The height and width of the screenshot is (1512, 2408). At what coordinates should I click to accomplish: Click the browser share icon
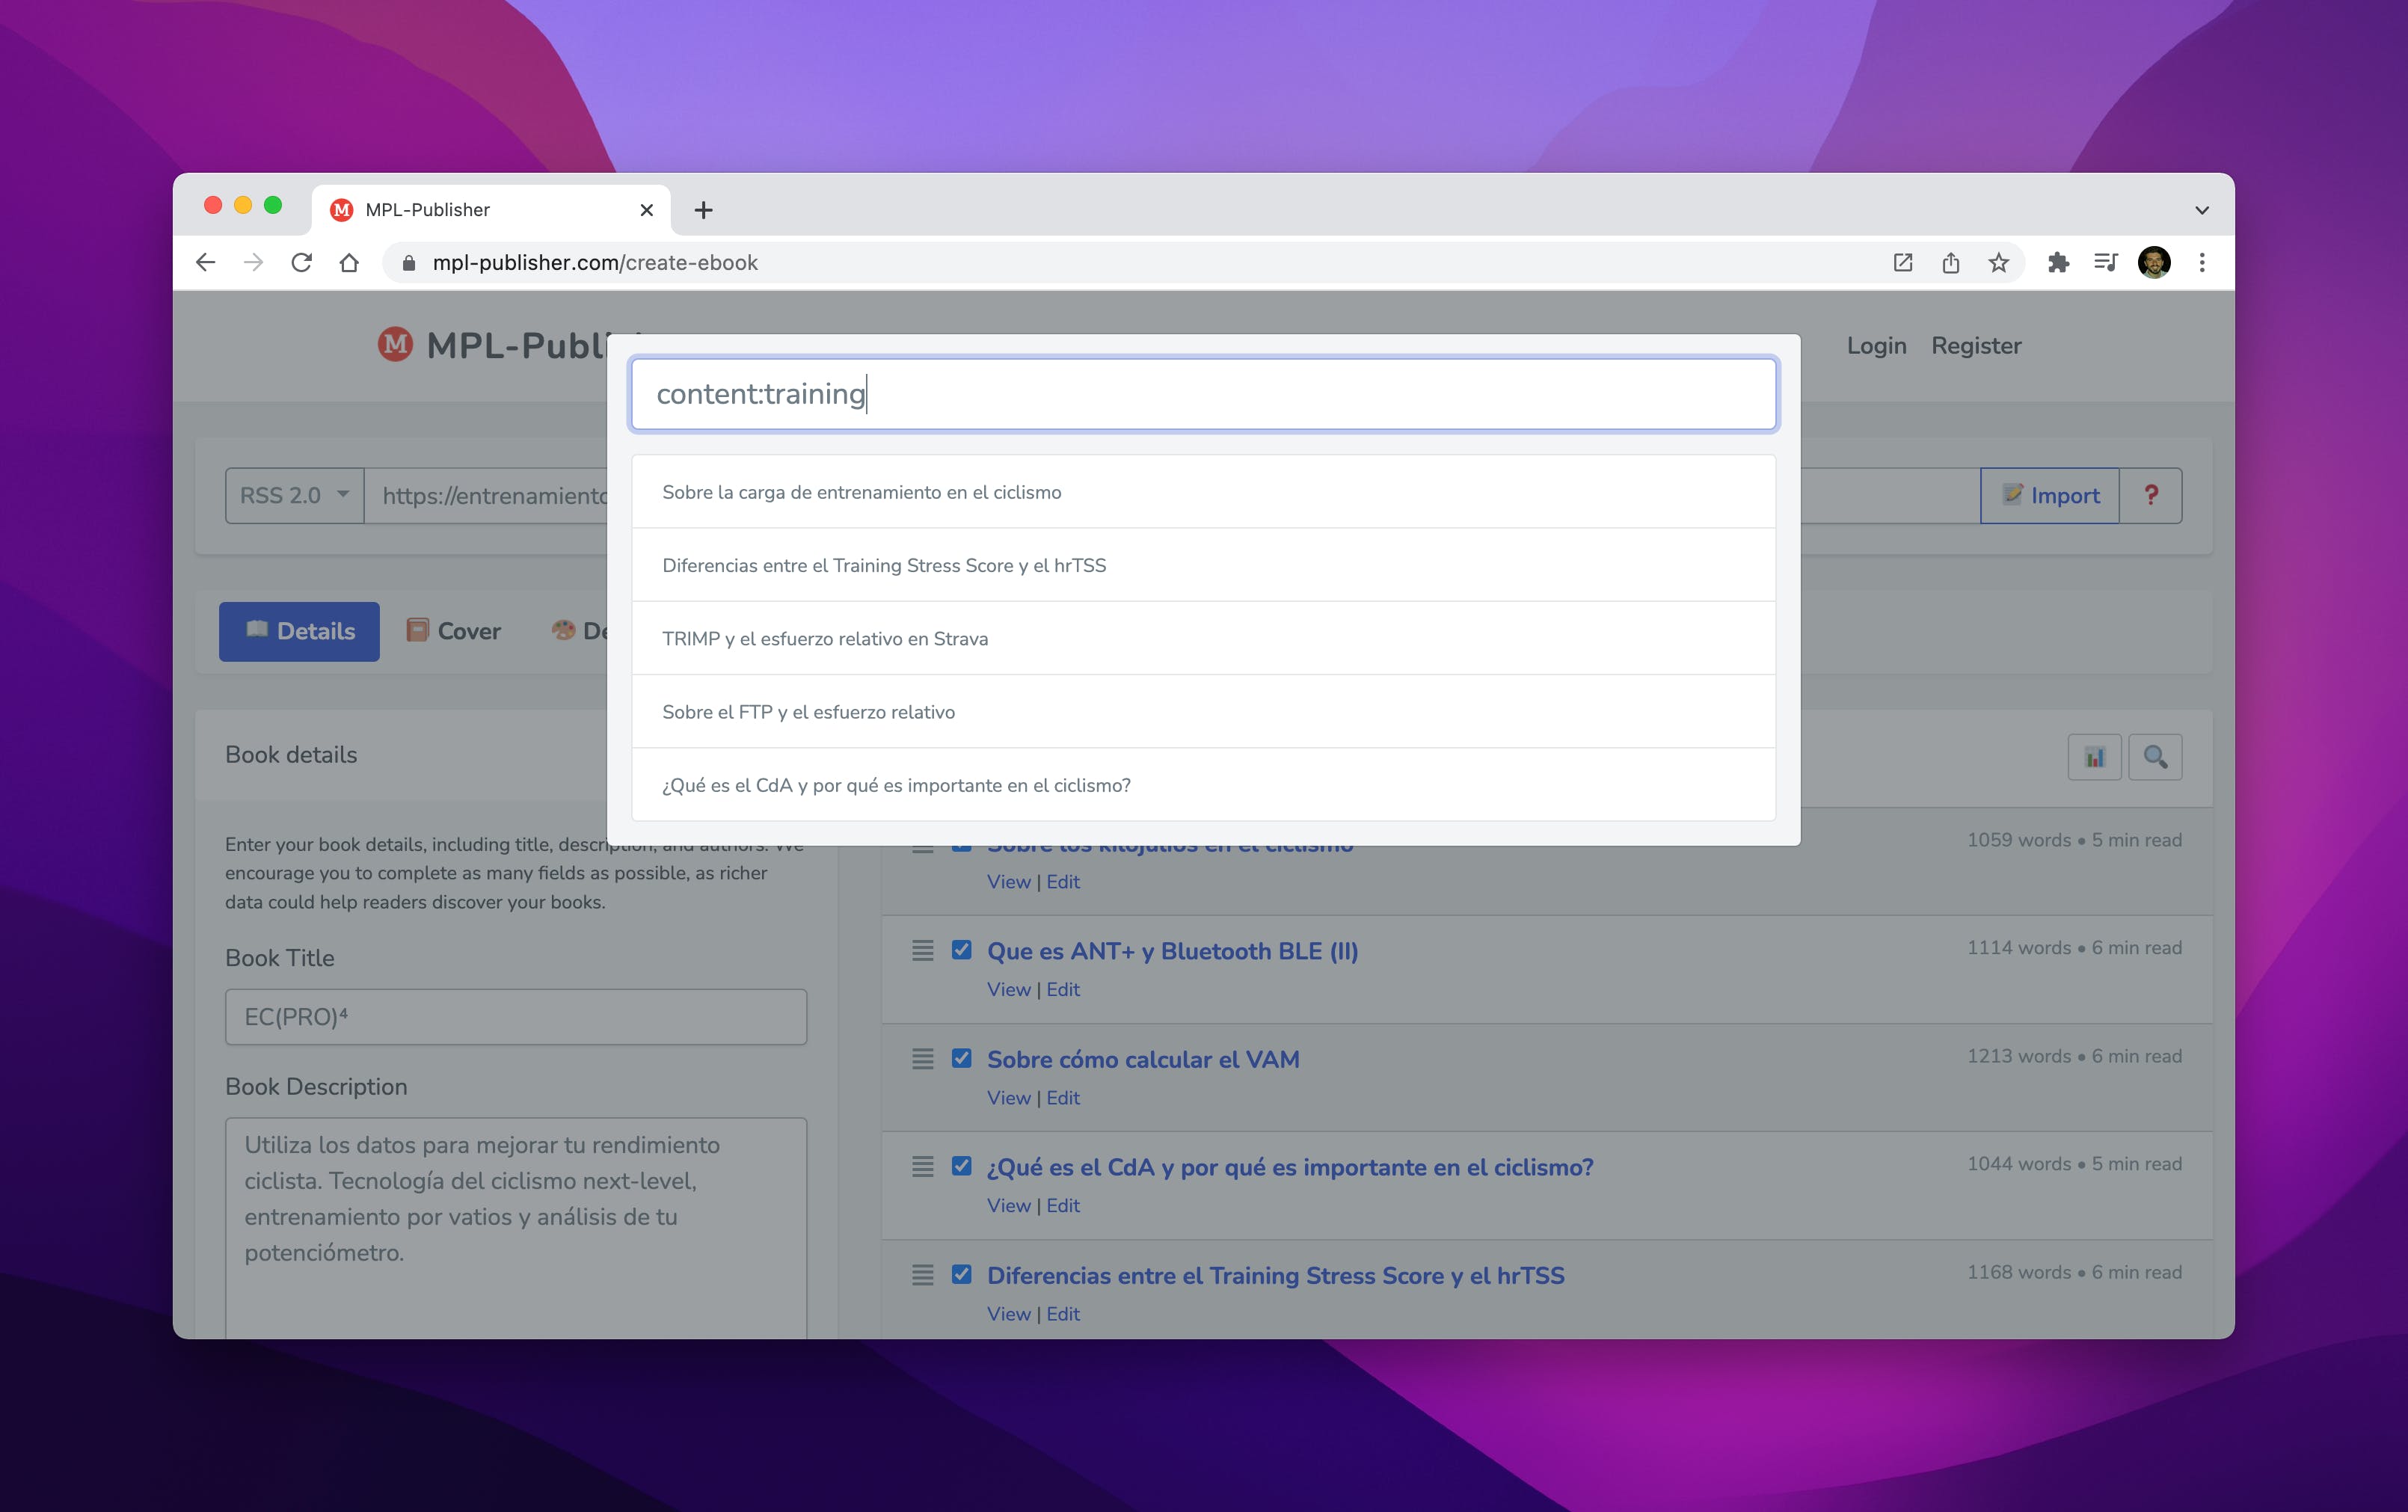[x=1950, y=263]
